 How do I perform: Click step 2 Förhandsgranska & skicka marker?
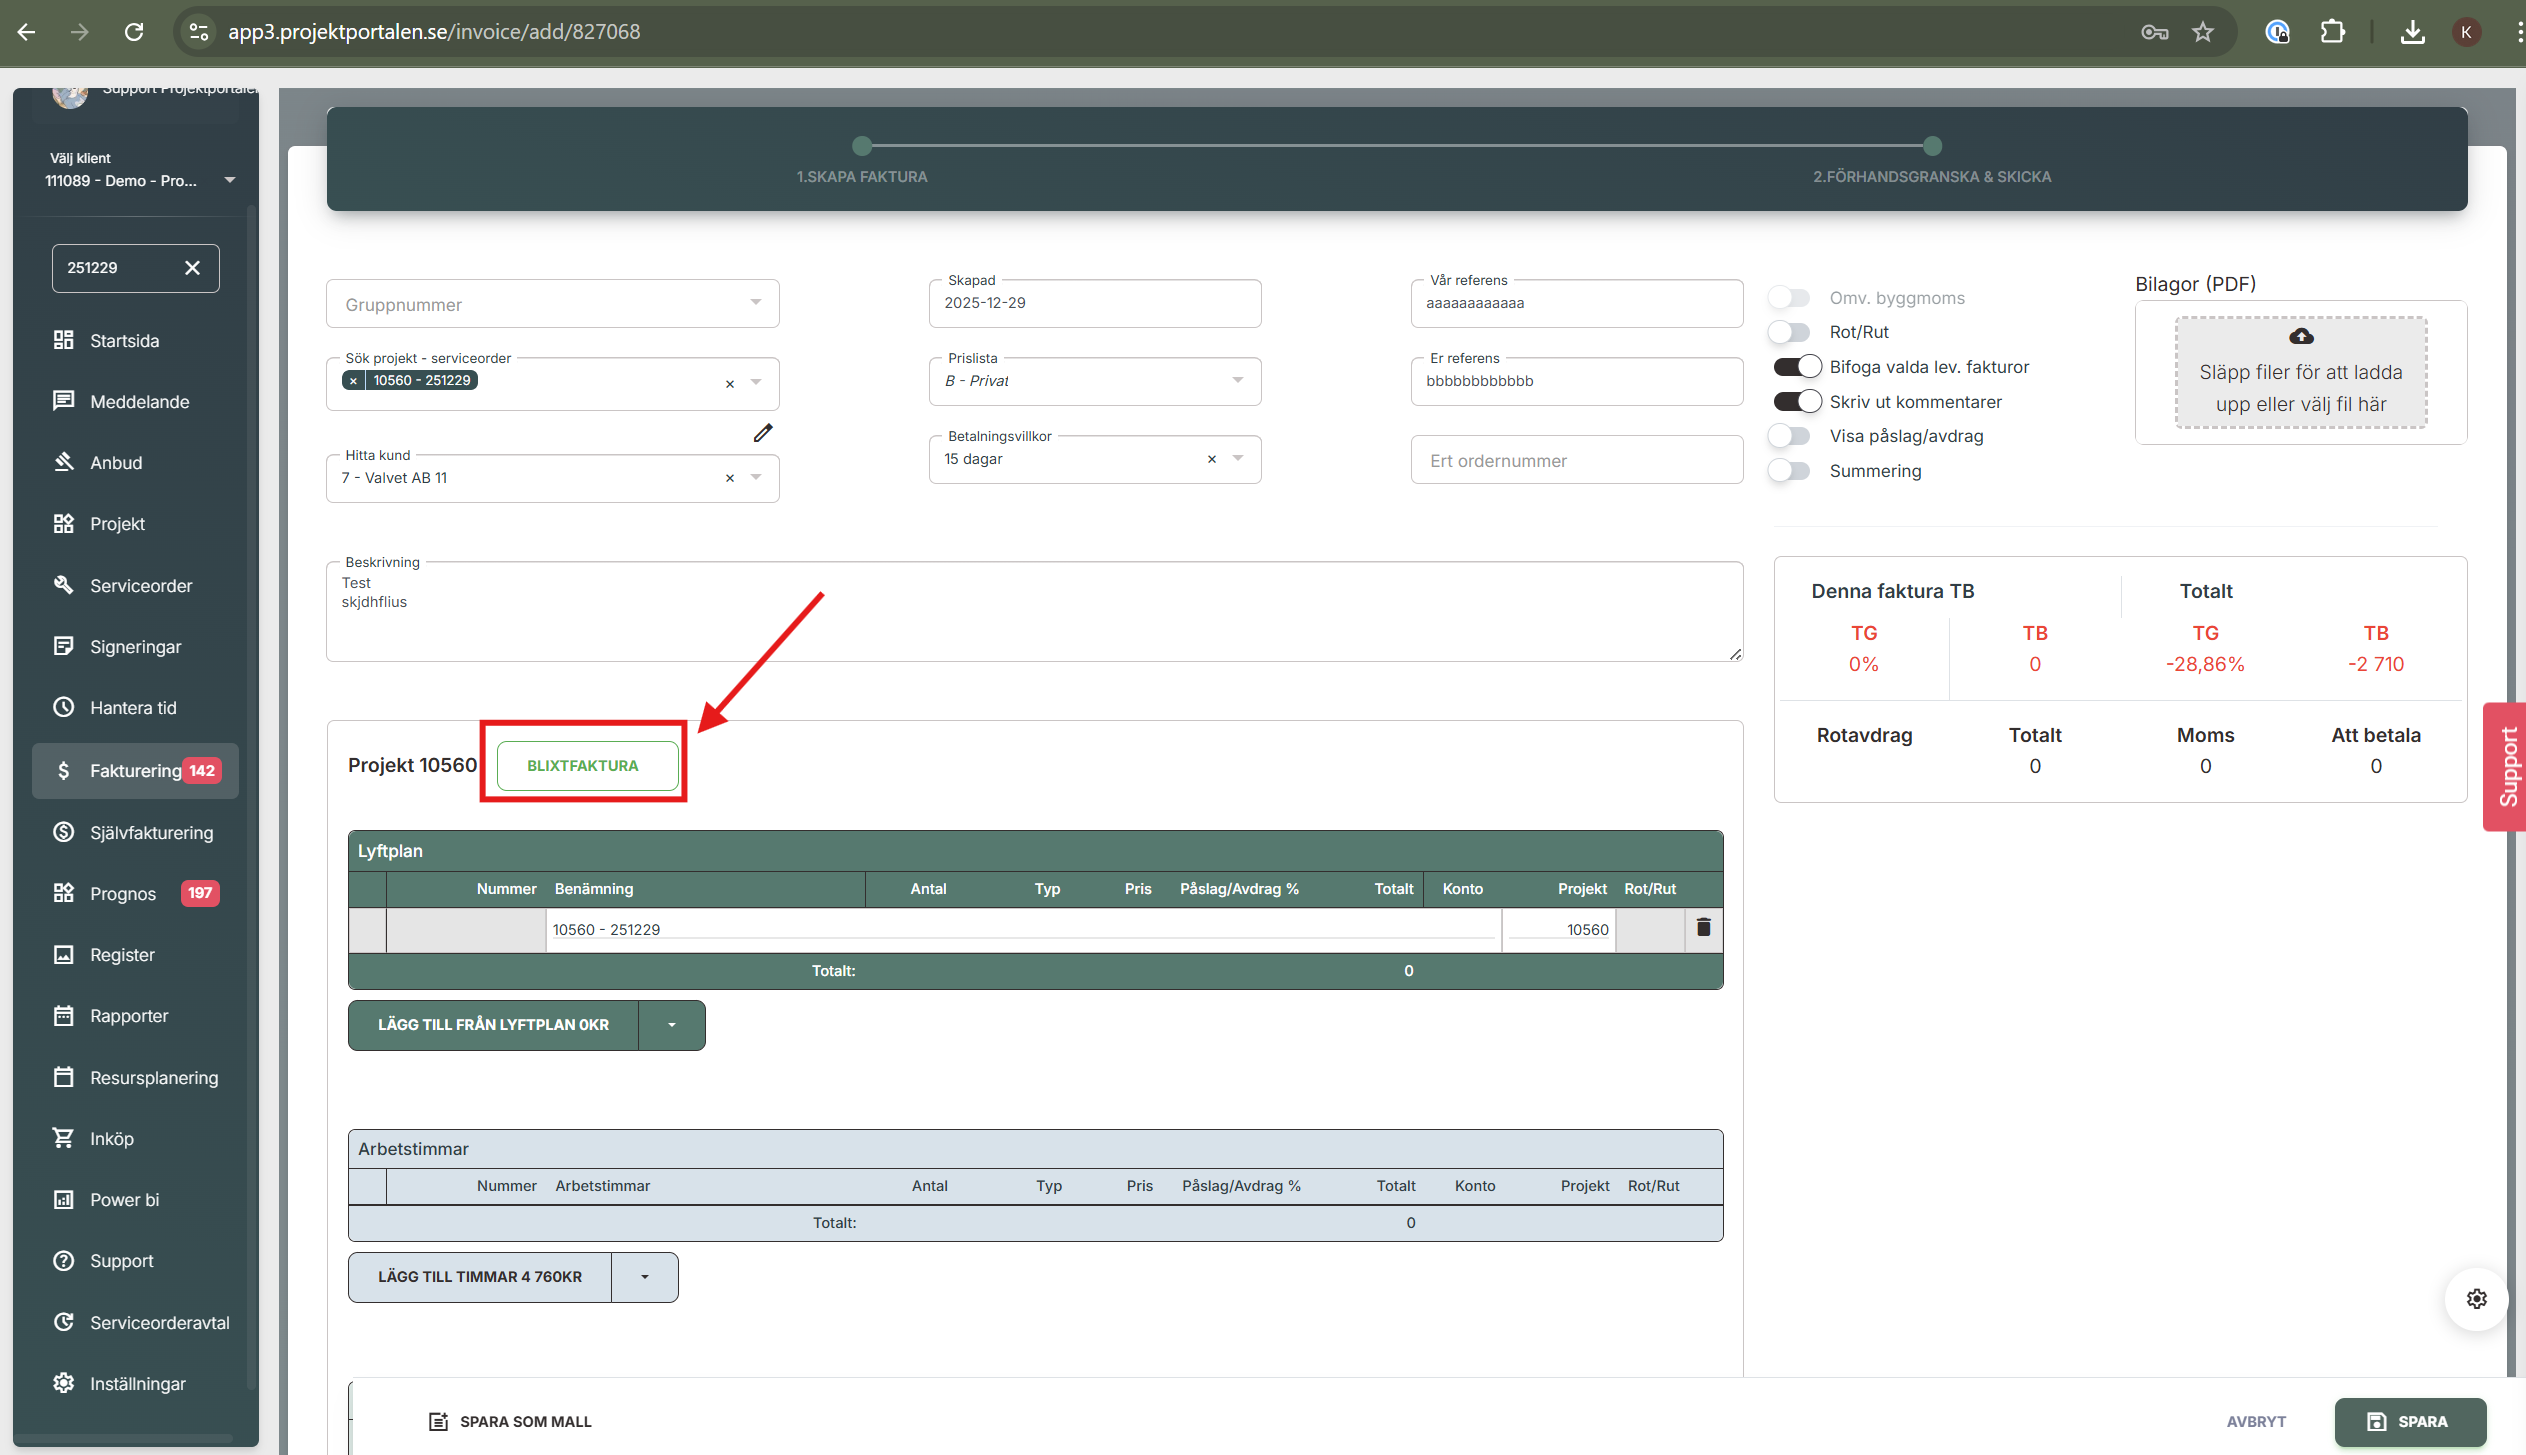coord(1932,146)
